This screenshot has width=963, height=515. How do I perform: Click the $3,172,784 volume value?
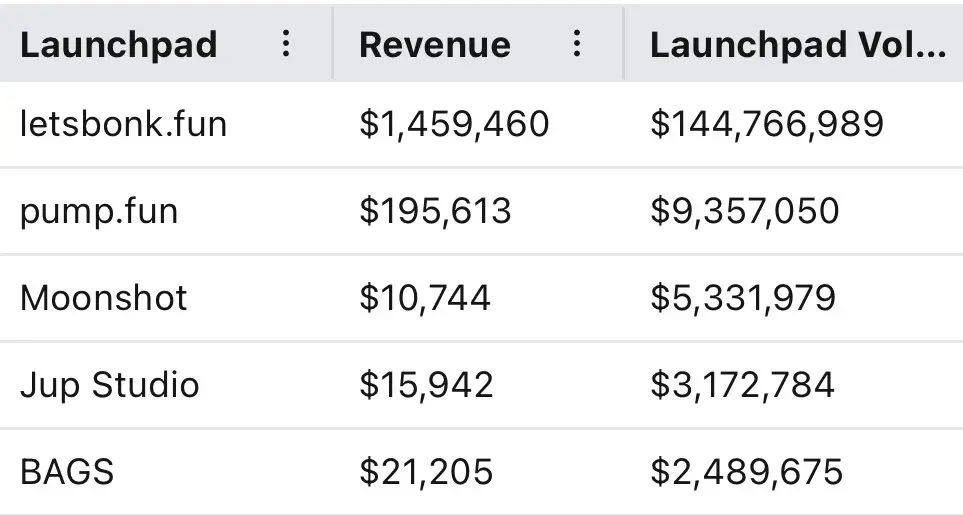click(743, 385)
